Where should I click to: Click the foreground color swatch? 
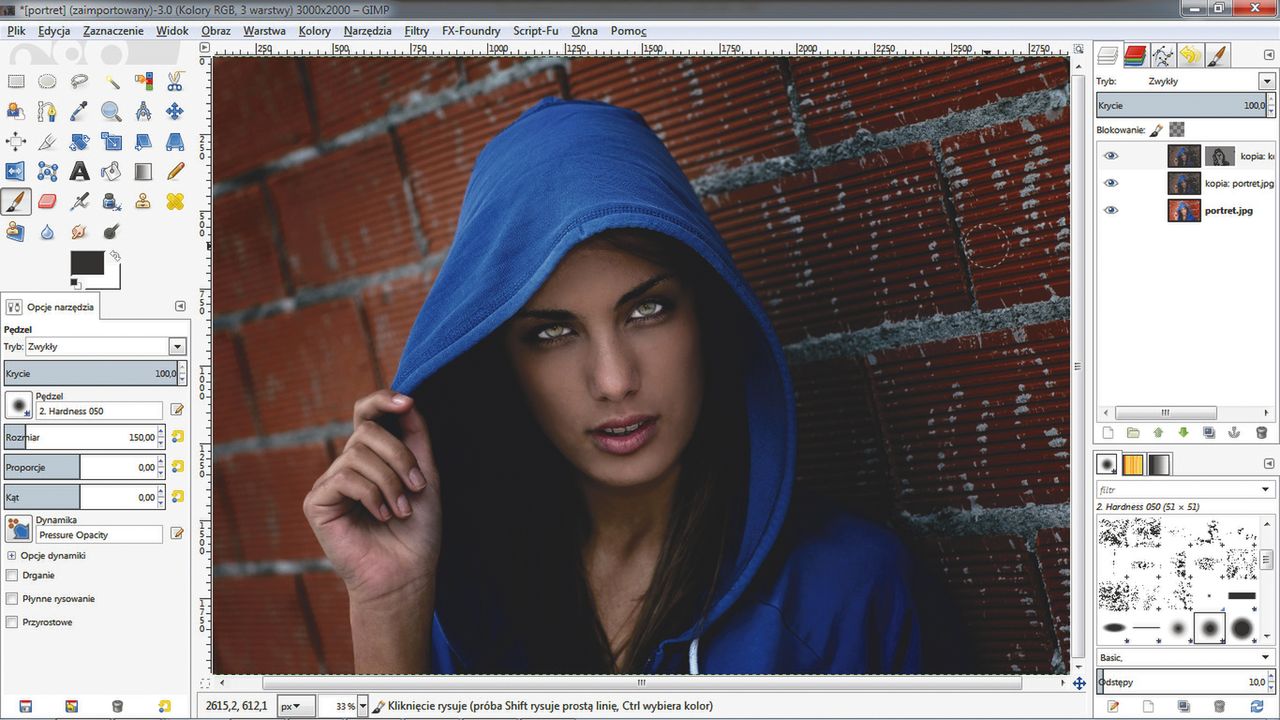click(x=87, y=263)
